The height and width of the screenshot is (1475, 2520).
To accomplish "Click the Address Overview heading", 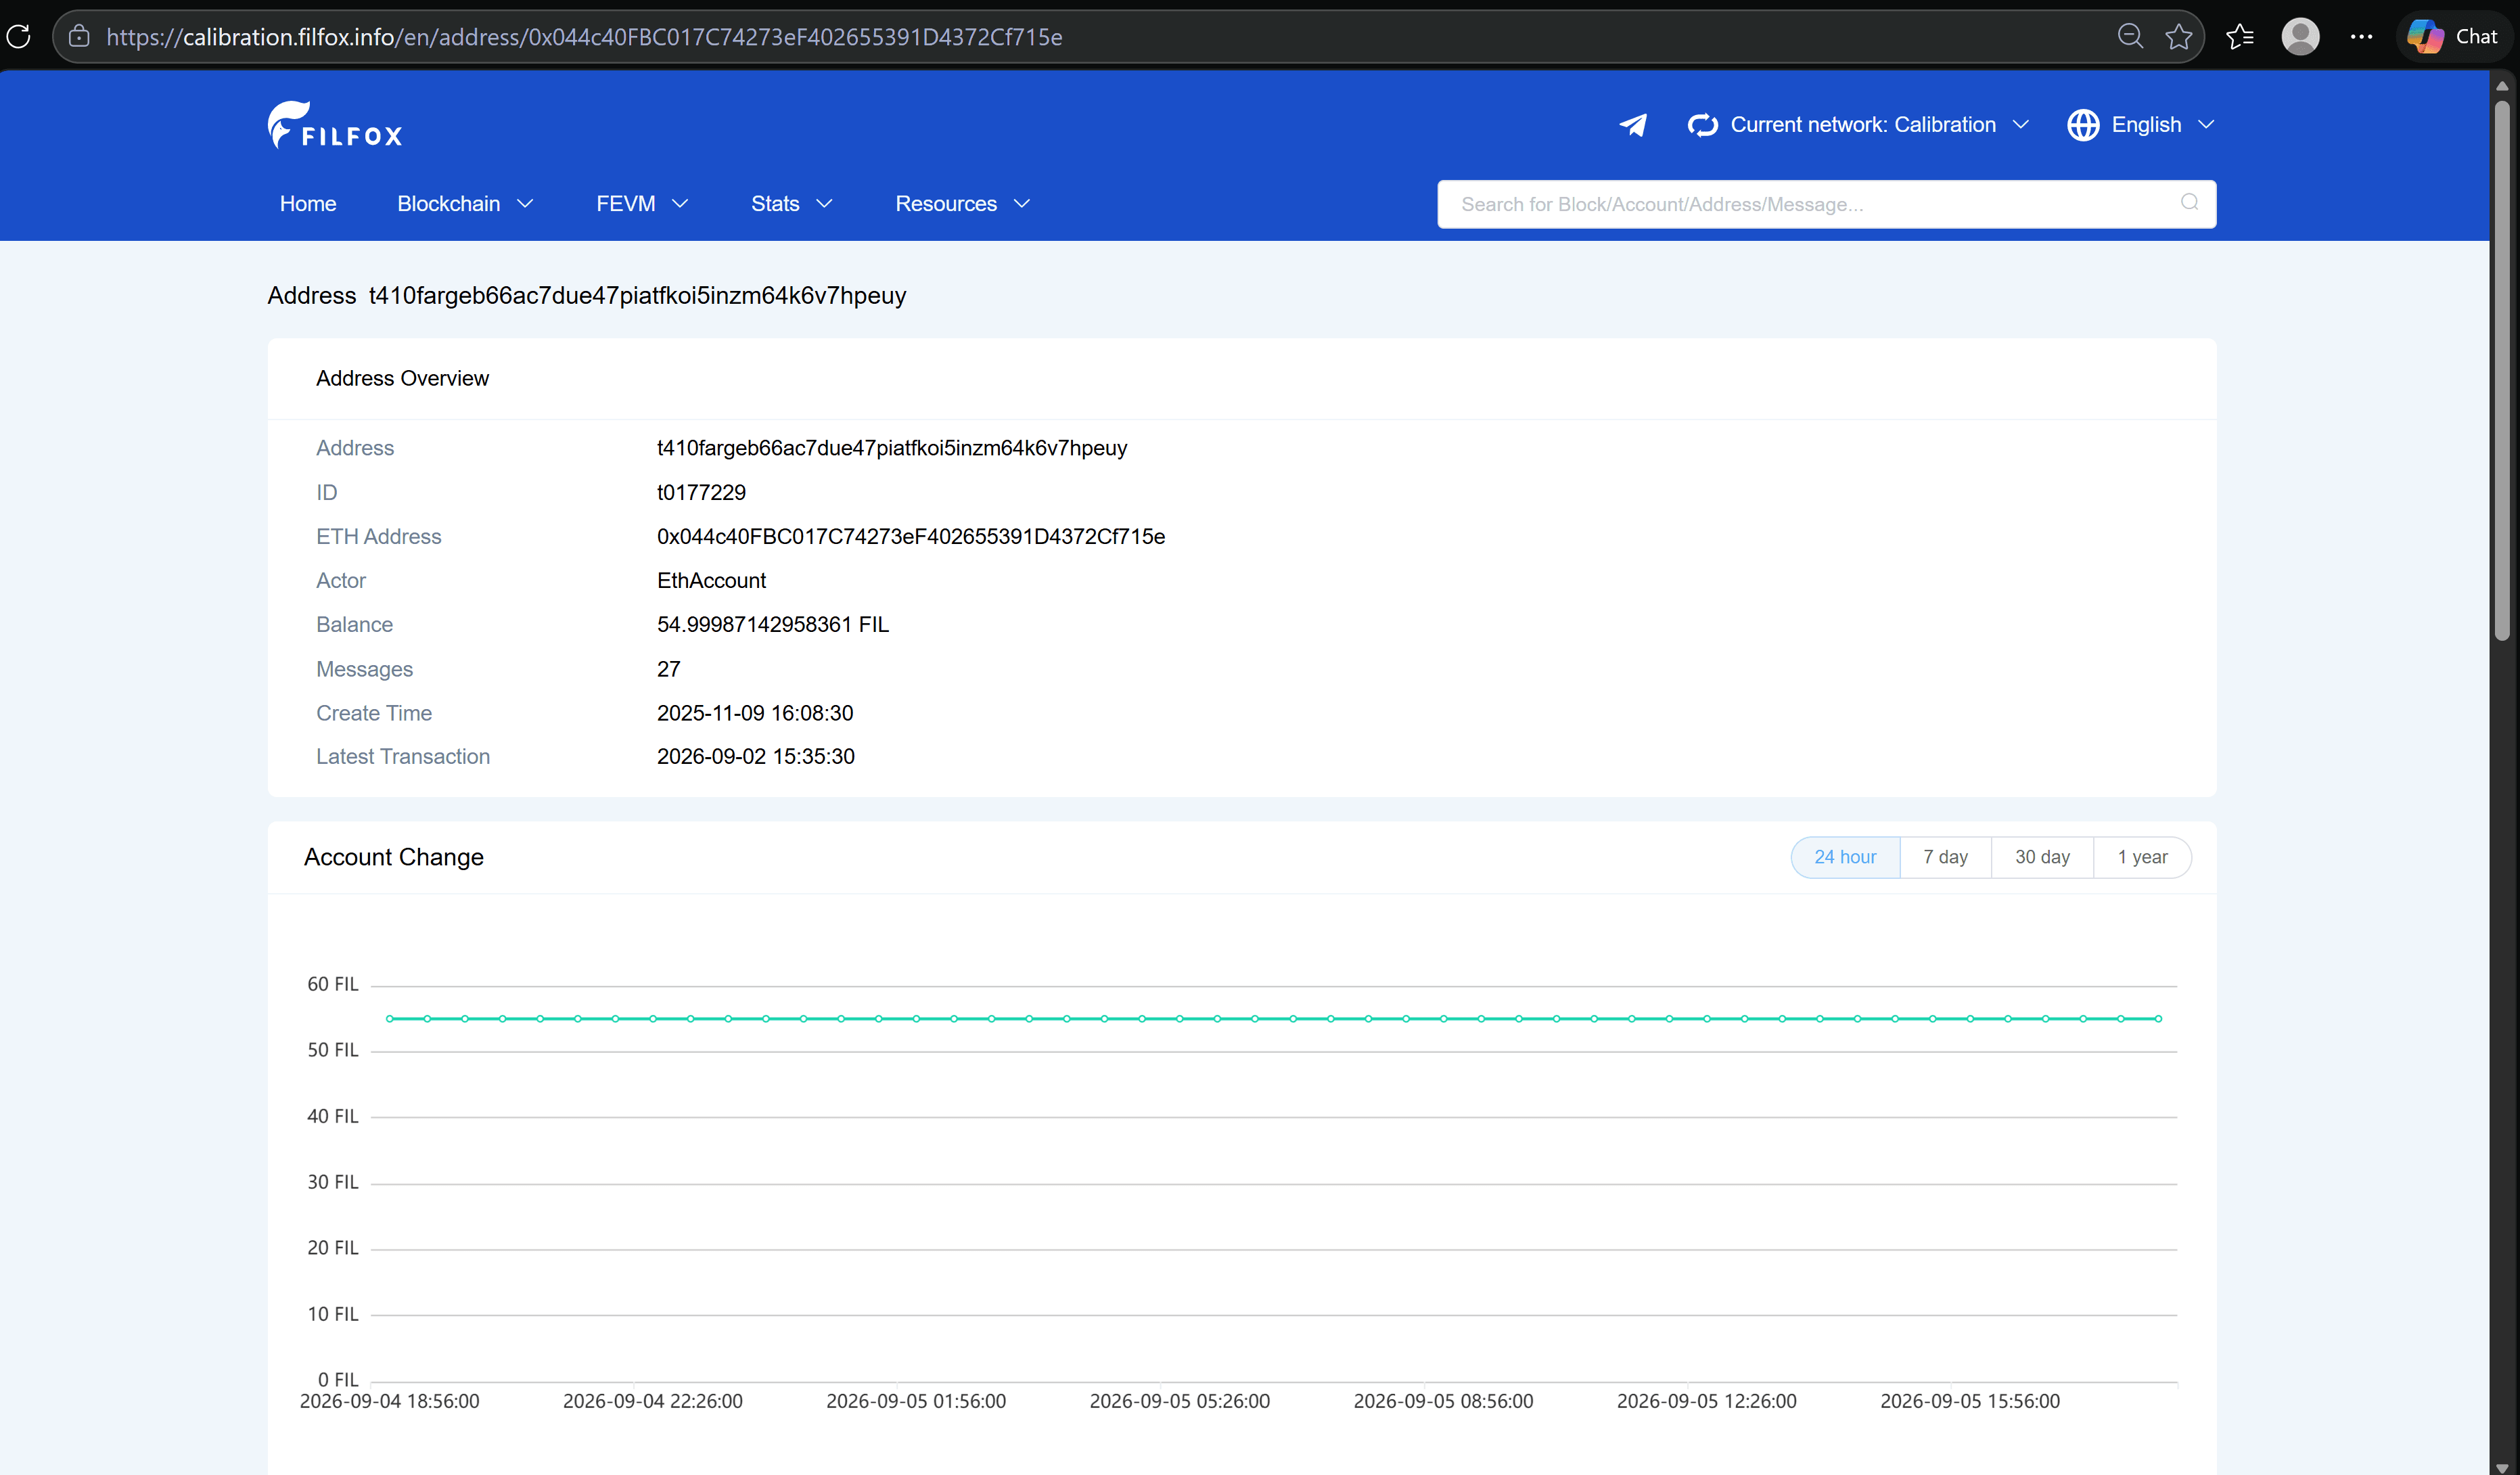I will pos(402,379).
